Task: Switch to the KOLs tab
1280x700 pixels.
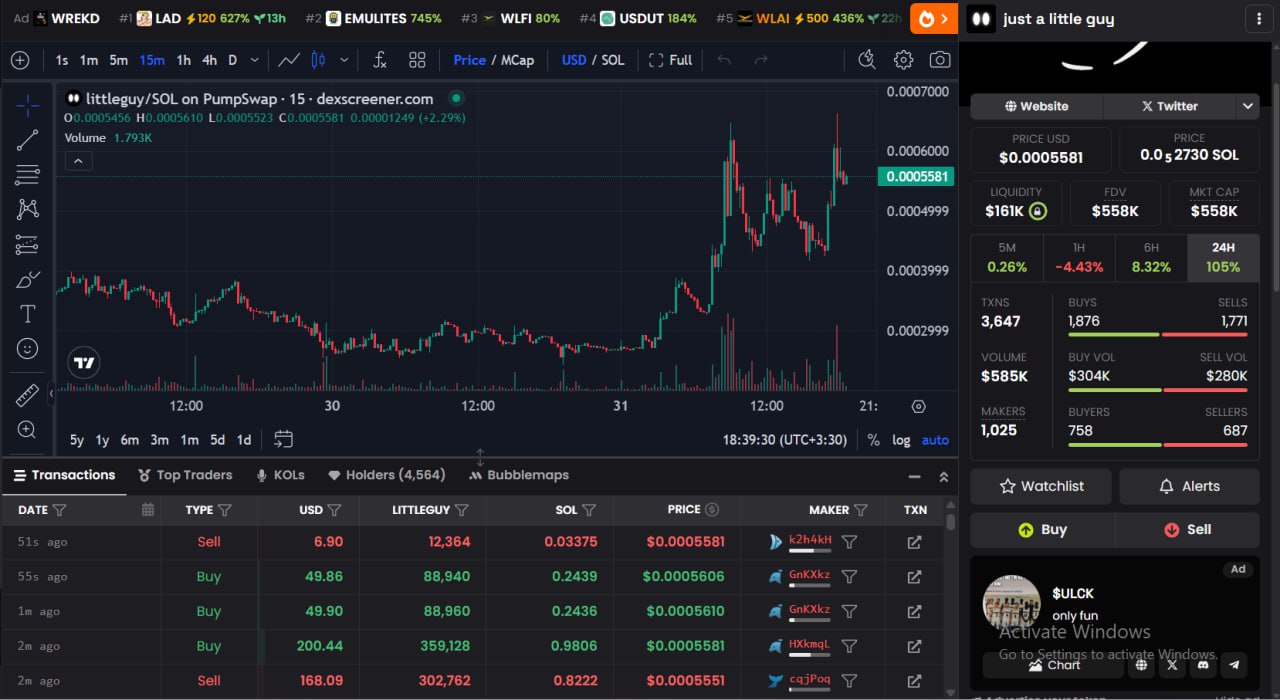Action: pyautogui.click(x=280, y=475)
